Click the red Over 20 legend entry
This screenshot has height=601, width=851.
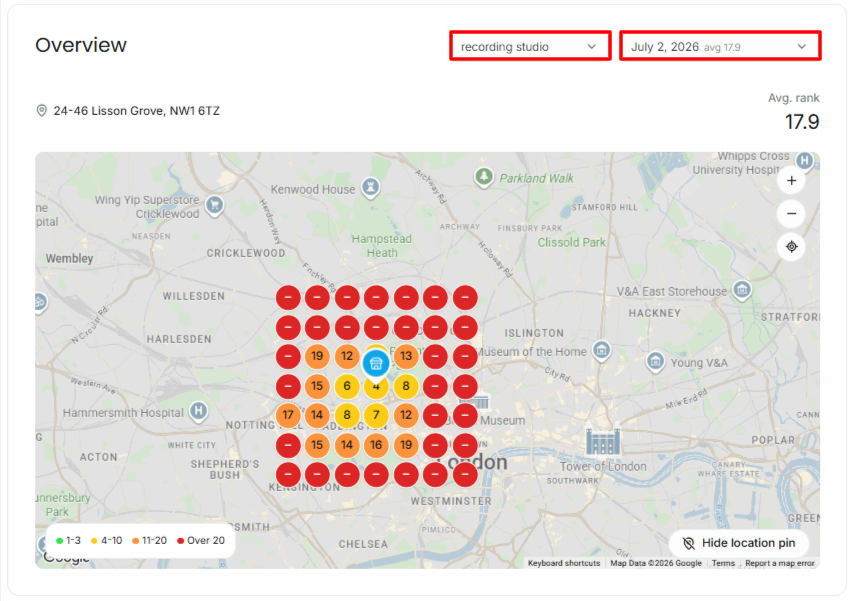coord(201,541)
